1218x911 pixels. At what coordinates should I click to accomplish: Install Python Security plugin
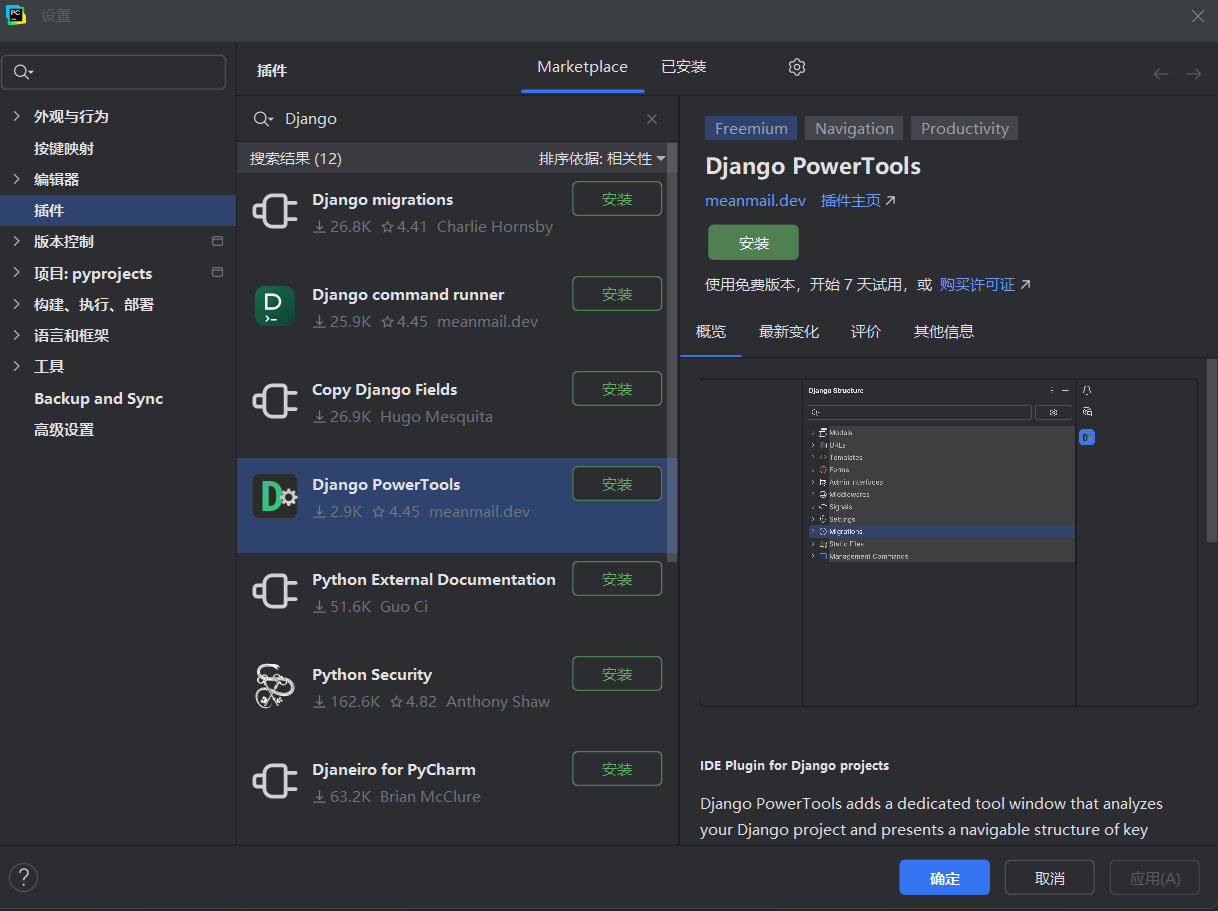pyautogui.click(x=617, y=674)
